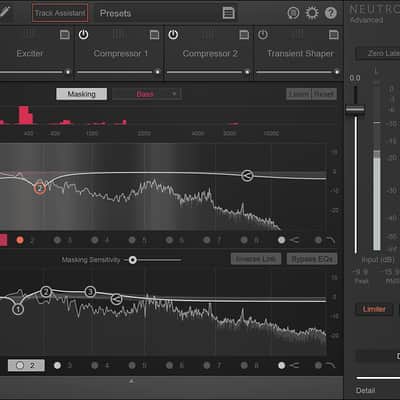The height and width of the screenshot is (400, 400).
Task: Select node 3 in the lower EQ graph
Action: tap(90, 292)
